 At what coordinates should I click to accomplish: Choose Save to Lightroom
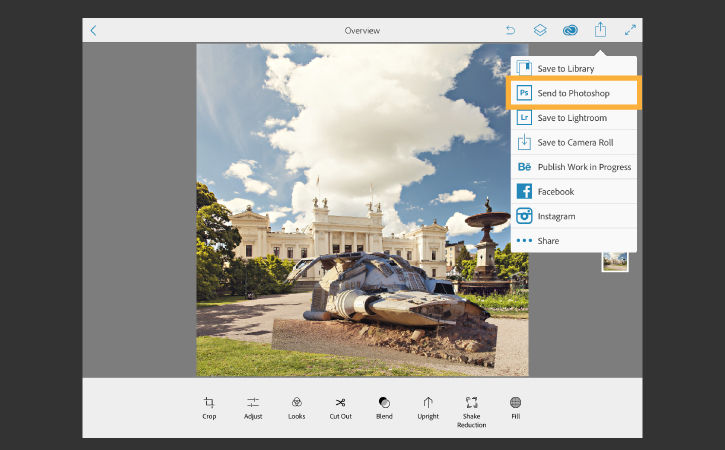tap(574, 118)
